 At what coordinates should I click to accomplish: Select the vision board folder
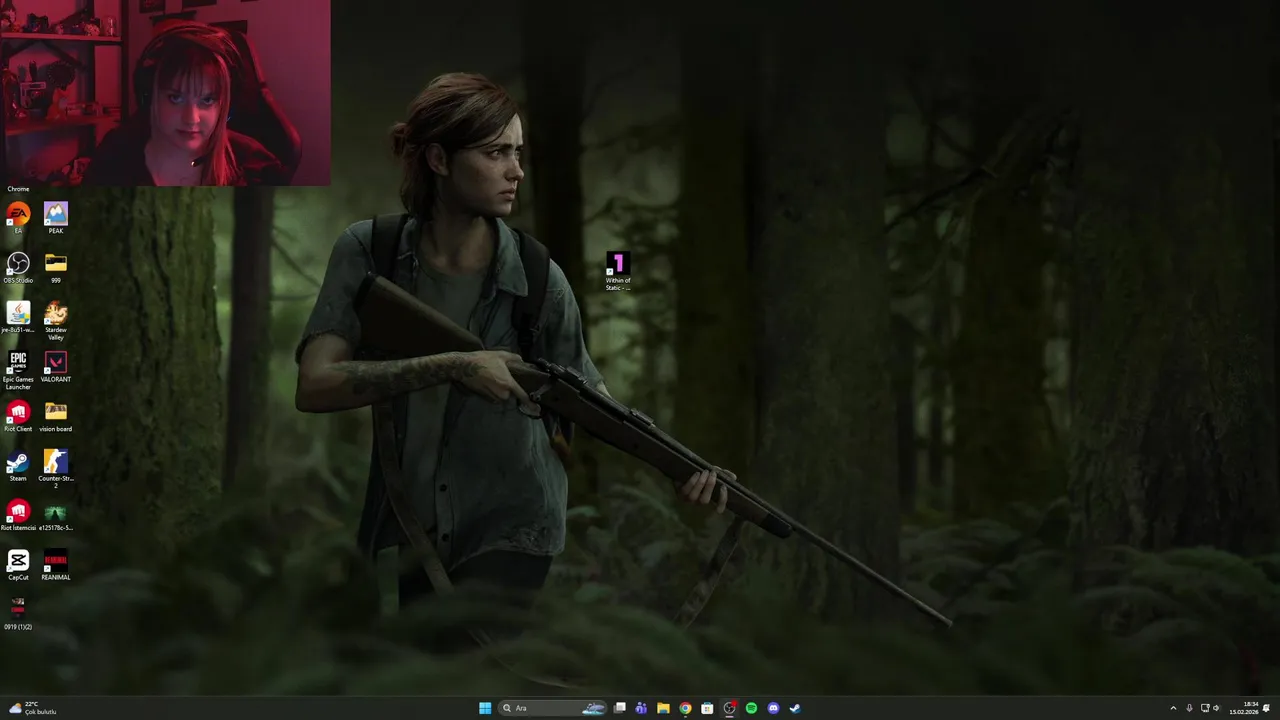point(56,414)
